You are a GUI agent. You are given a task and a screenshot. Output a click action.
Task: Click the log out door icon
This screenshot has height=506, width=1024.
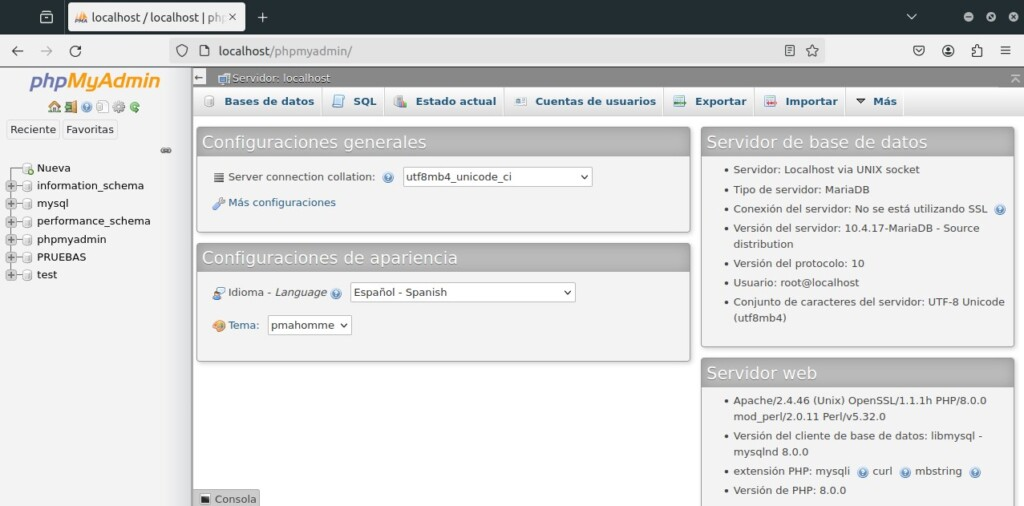click(70, 107)
